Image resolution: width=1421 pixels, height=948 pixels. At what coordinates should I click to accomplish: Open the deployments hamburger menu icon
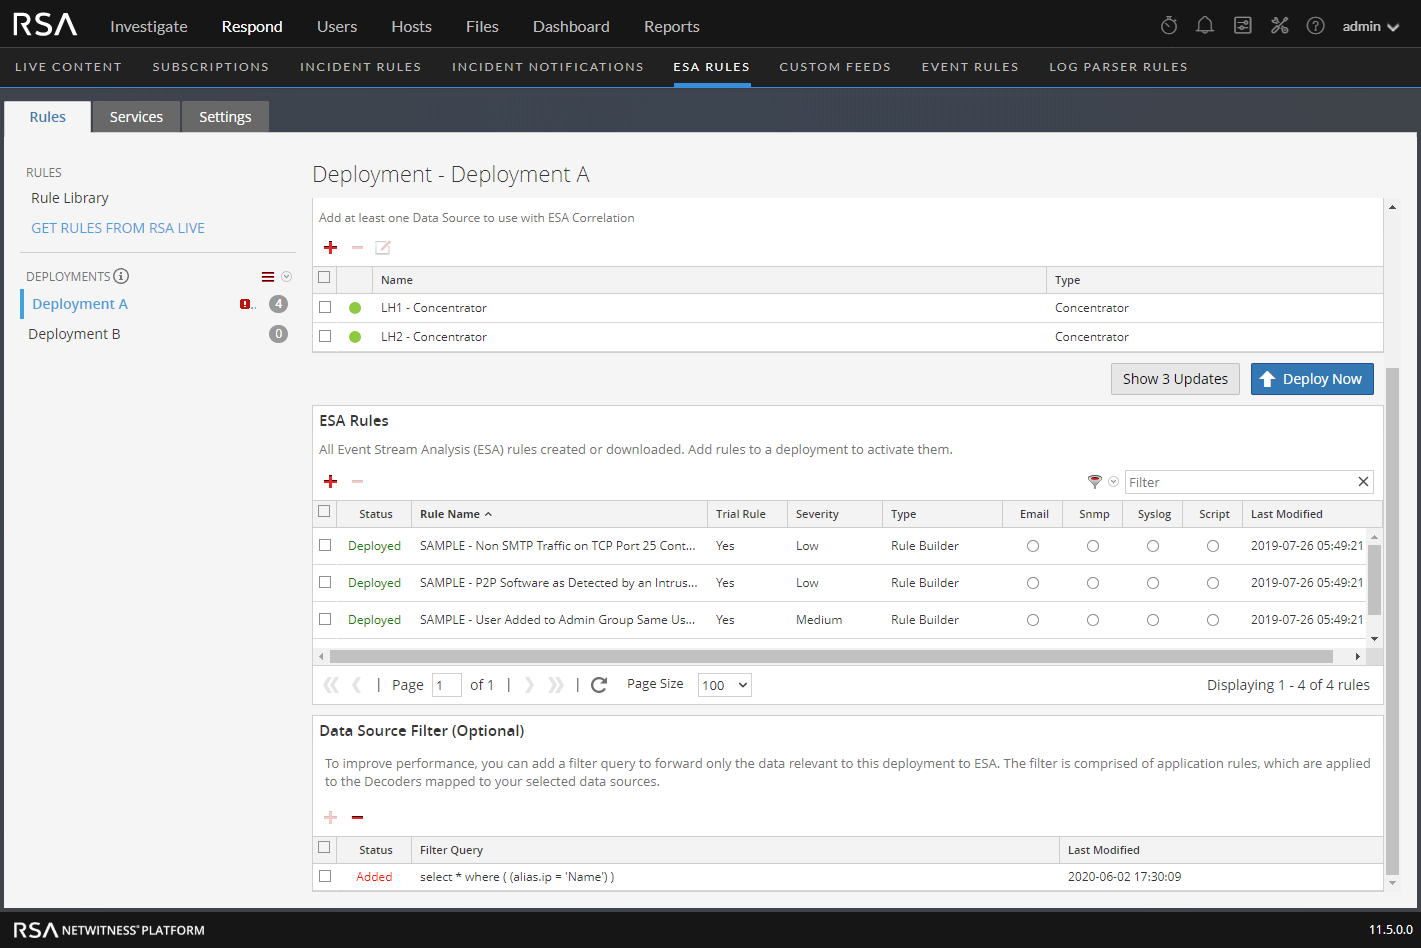pyautogui.click(x=268, y=277)
